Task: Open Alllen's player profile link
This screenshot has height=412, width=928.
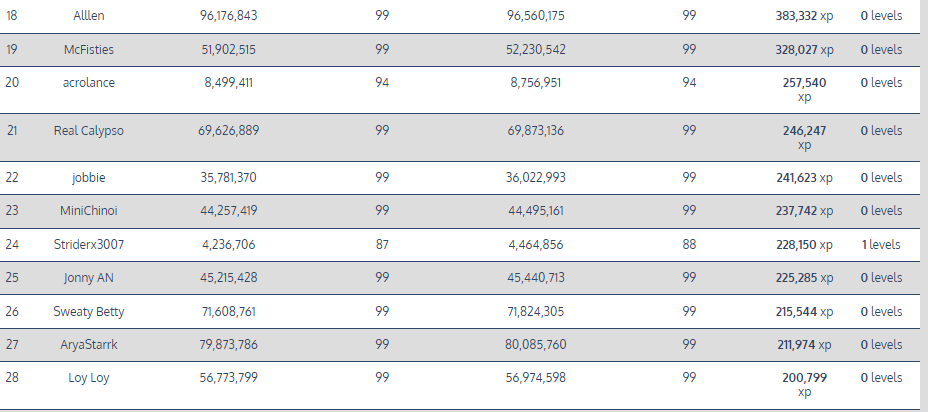Action: [x=88, y=17]
